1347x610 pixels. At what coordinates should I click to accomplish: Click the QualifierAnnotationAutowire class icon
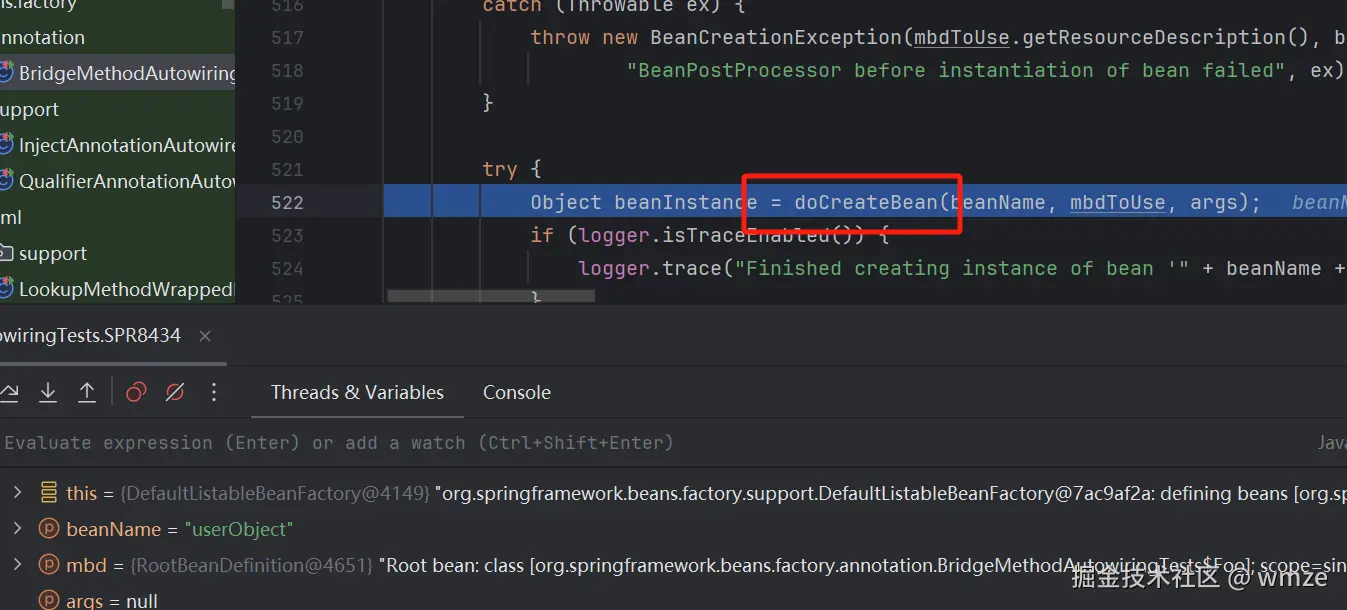(x=5, y=181)
